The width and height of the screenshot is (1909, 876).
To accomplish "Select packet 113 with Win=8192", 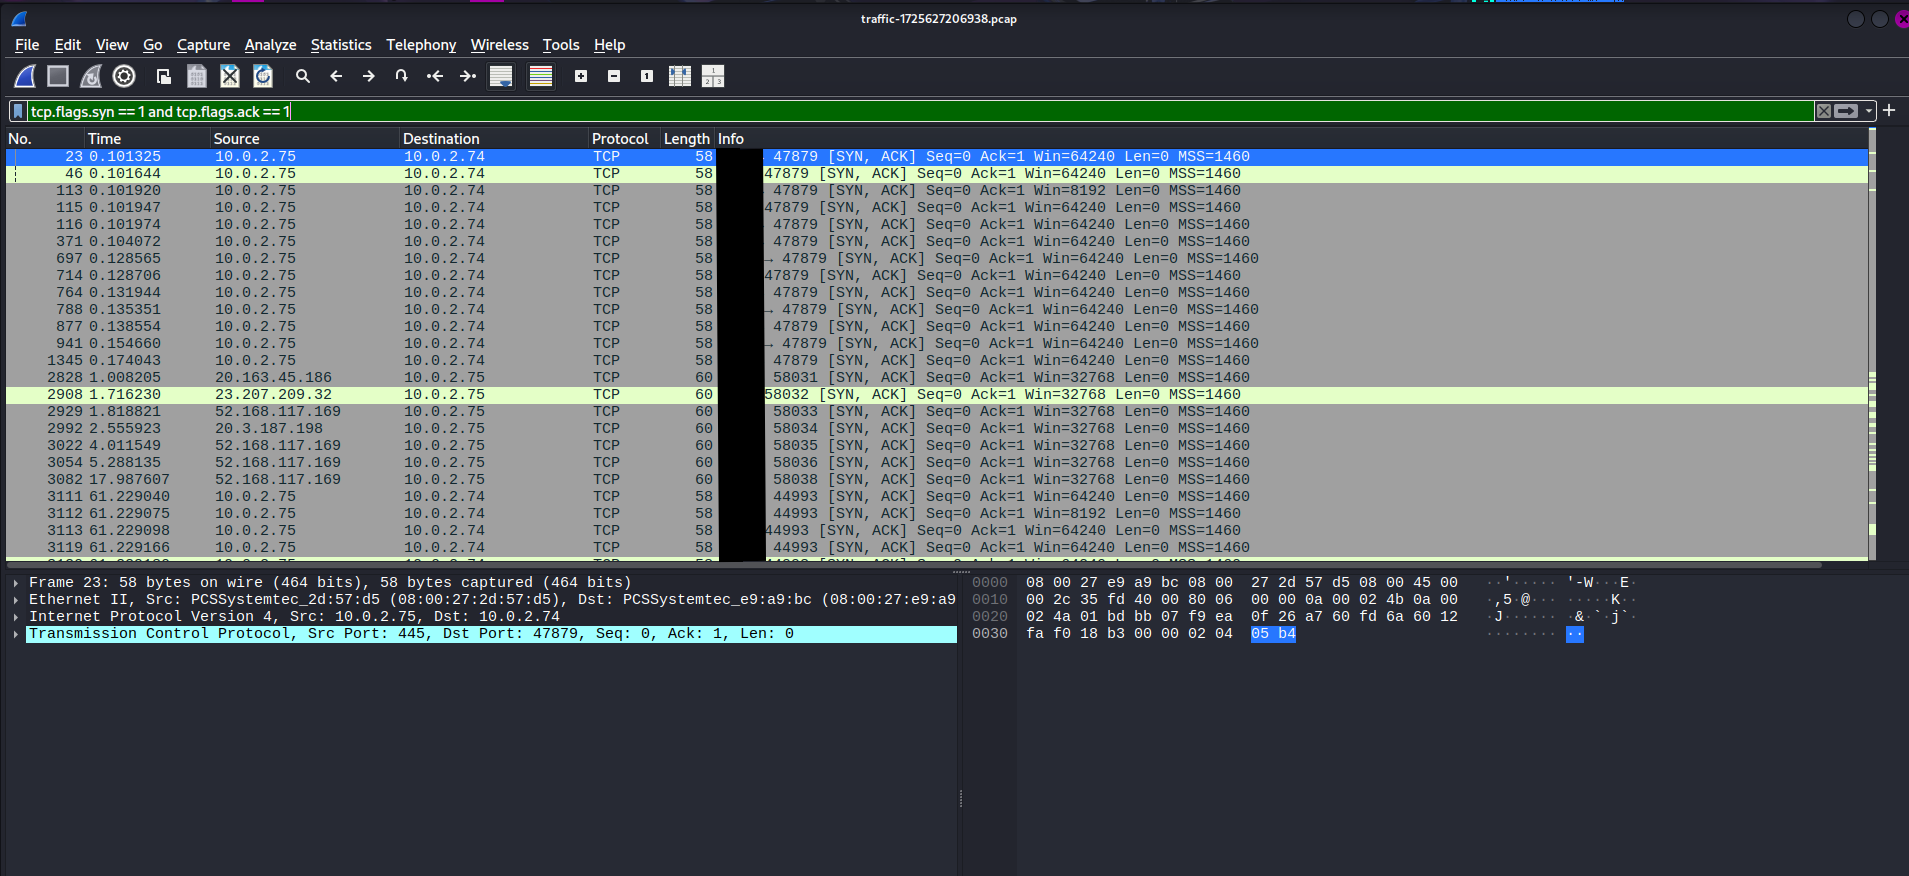I will click(x=937, y=190).
